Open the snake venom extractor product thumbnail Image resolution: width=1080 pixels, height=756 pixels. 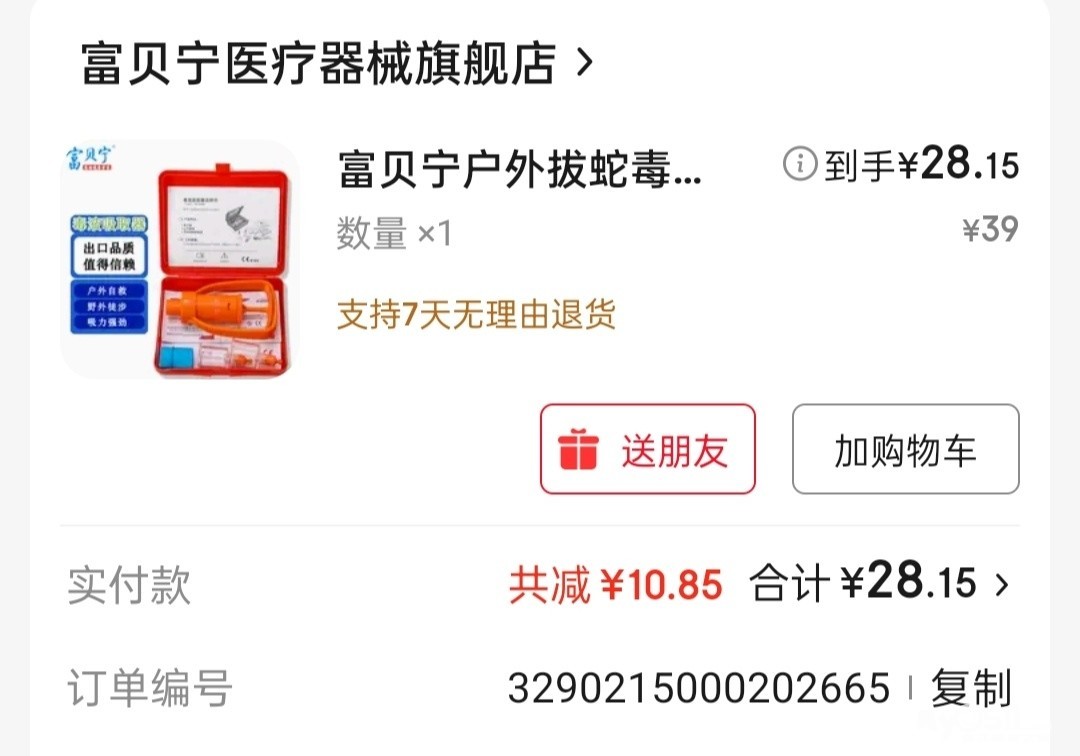tap(180, 259)
